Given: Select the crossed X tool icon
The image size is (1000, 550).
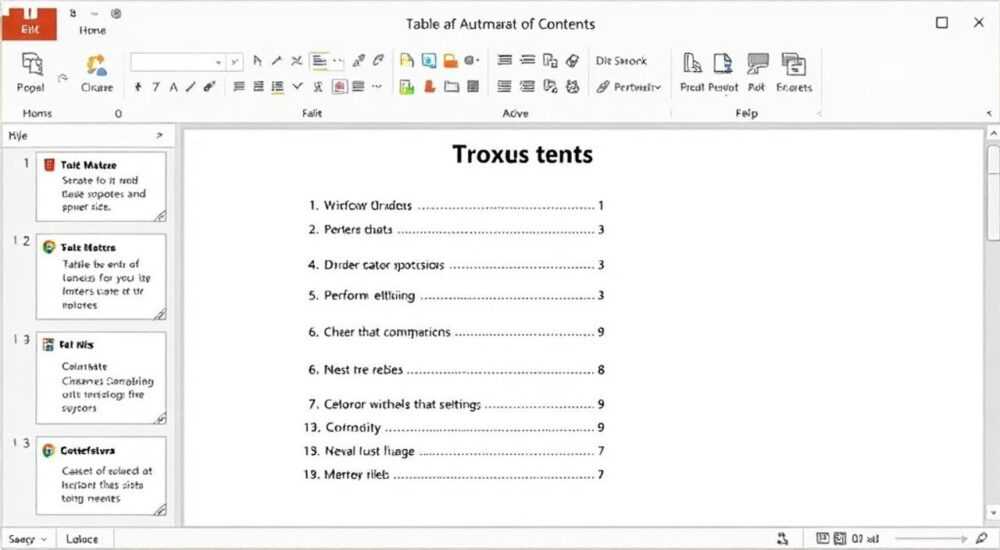Looking at the screenshot, I should tap(297, 61).
